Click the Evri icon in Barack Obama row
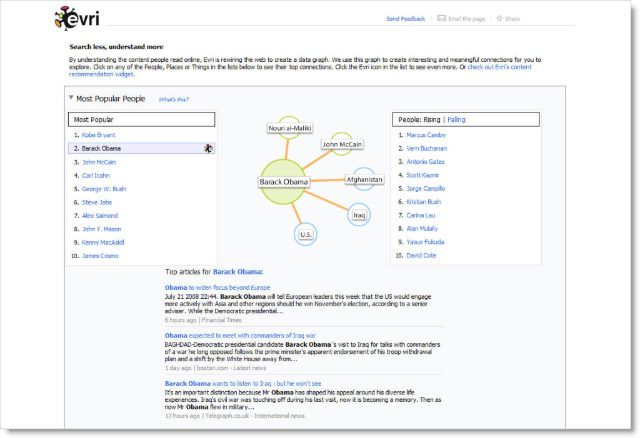Viewport: 640px width, 438px height. coord(208,148)
